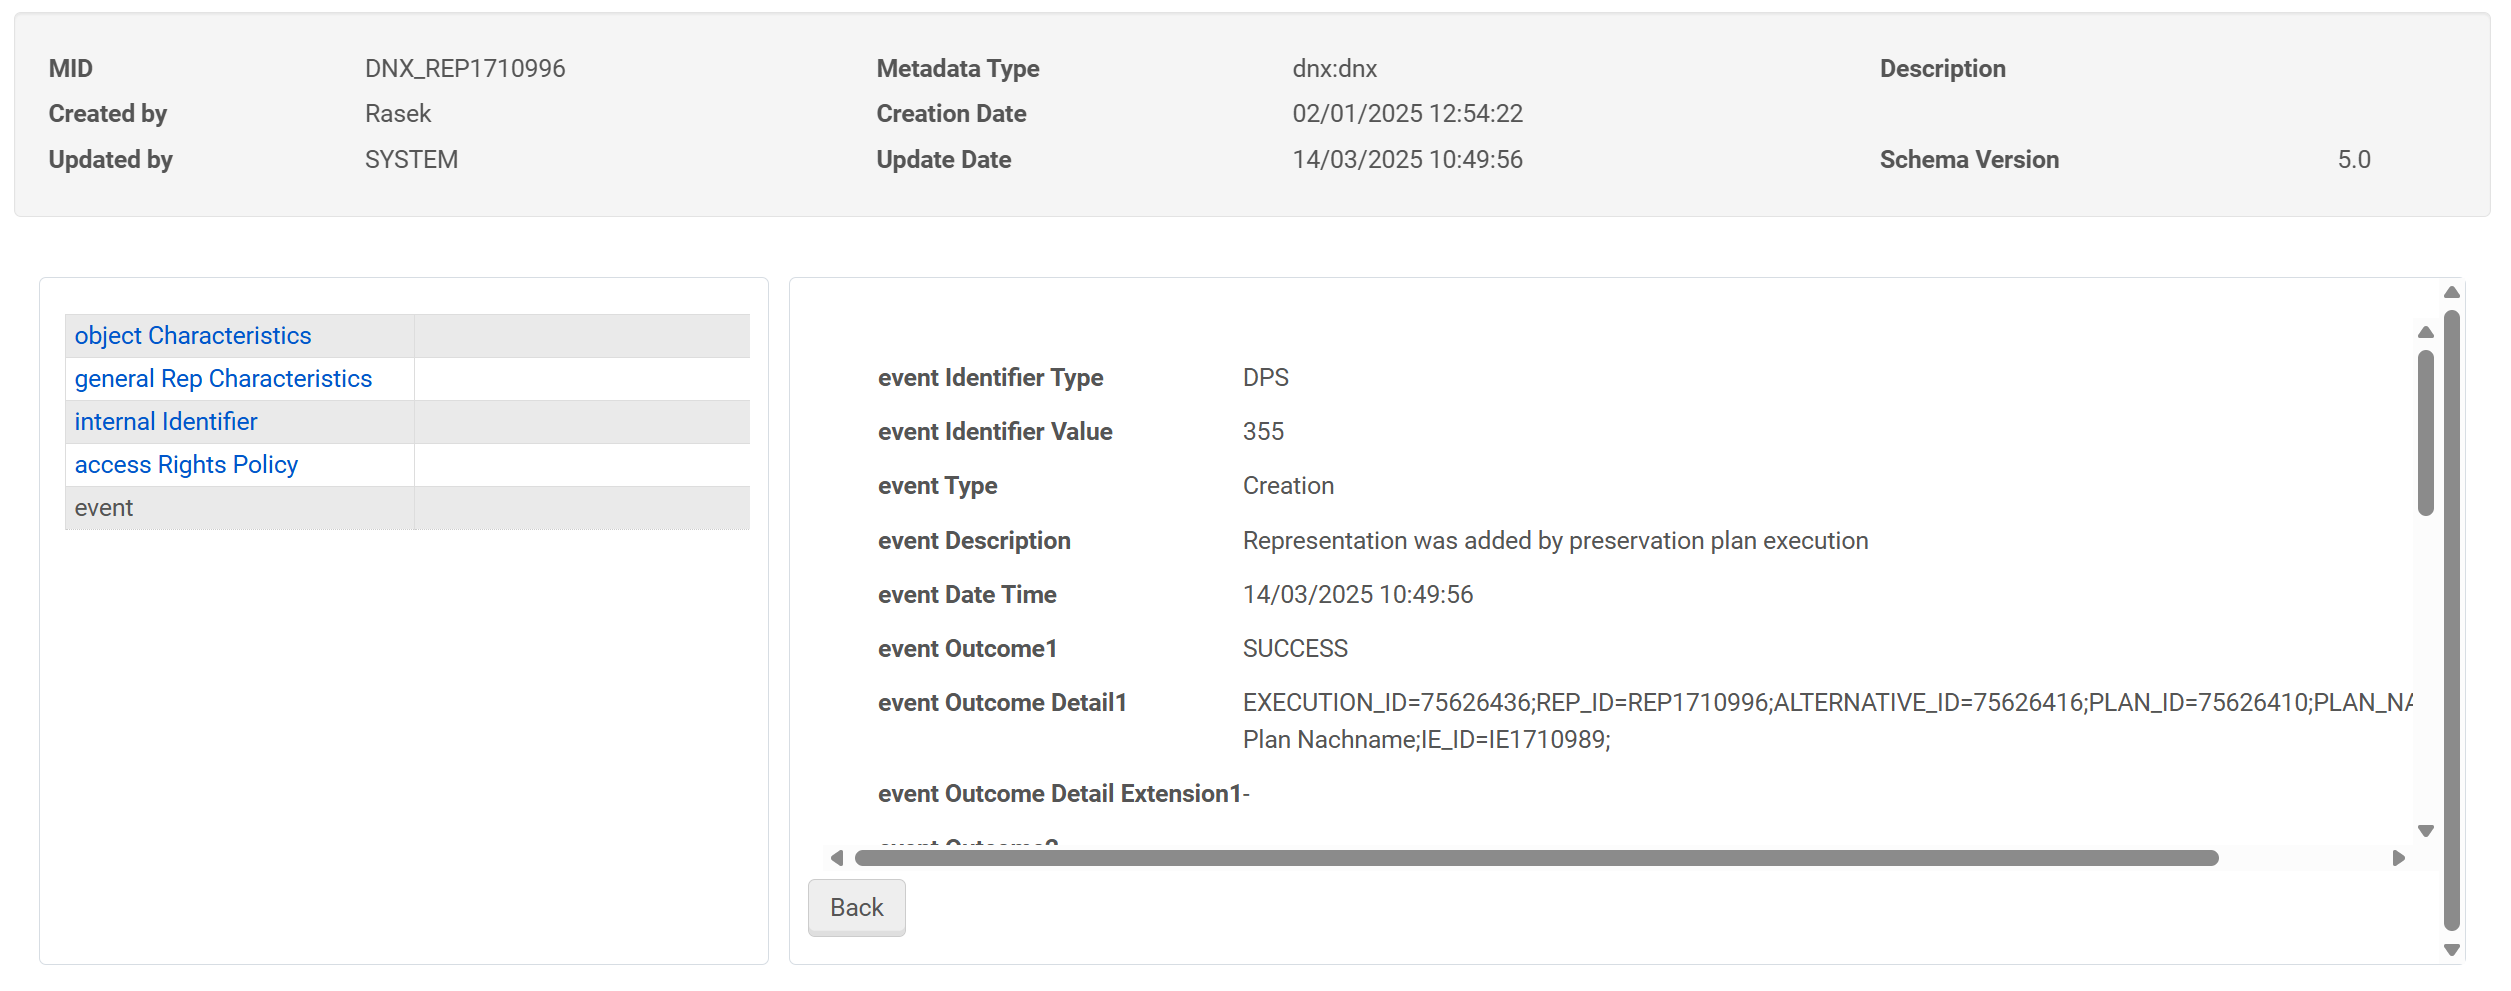2511x991 pixels.
Task: Click the SUCCESS event outcome value
Action: click(1295, 649)
